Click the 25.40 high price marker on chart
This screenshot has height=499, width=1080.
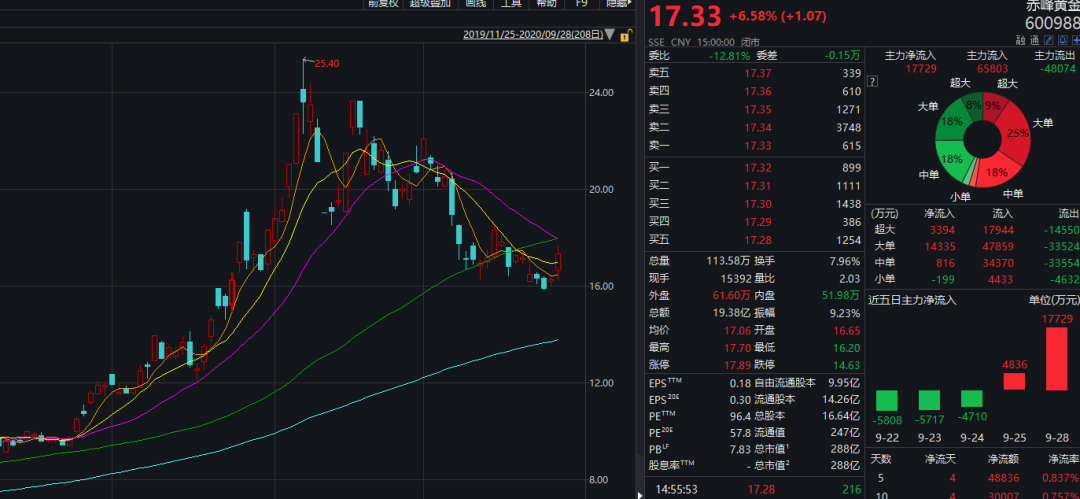pos(327,63)
